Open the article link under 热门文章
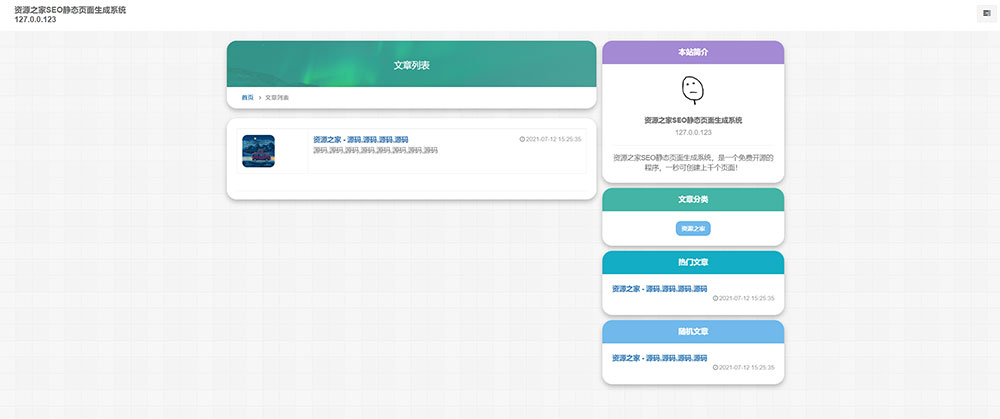Viewport: 1000px width, 419px height. [660, 288]
